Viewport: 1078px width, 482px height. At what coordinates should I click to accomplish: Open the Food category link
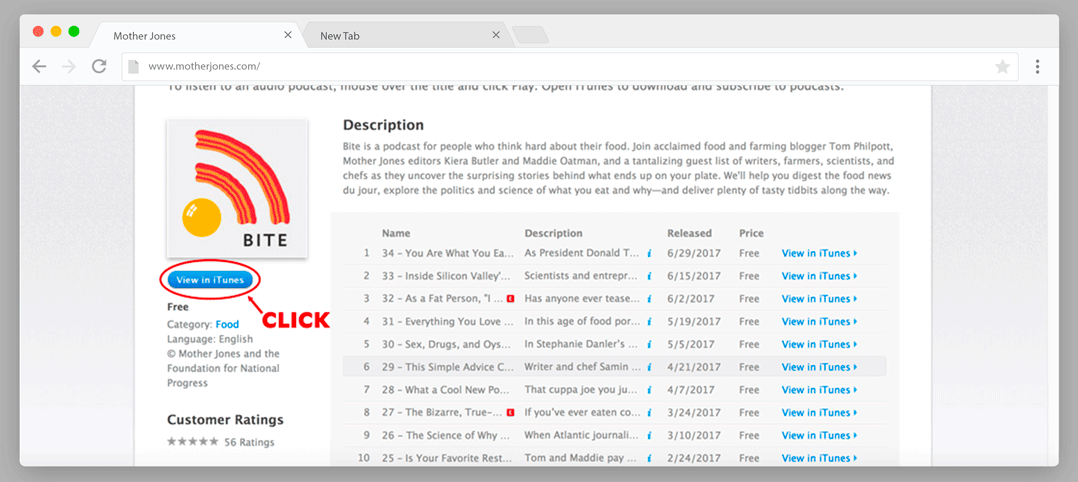pos(227,324)
